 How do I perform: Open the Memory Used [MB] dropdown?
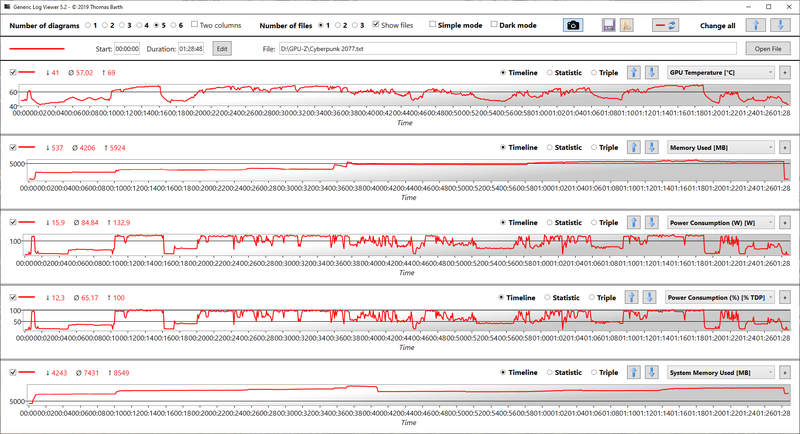tap(721, 147)
